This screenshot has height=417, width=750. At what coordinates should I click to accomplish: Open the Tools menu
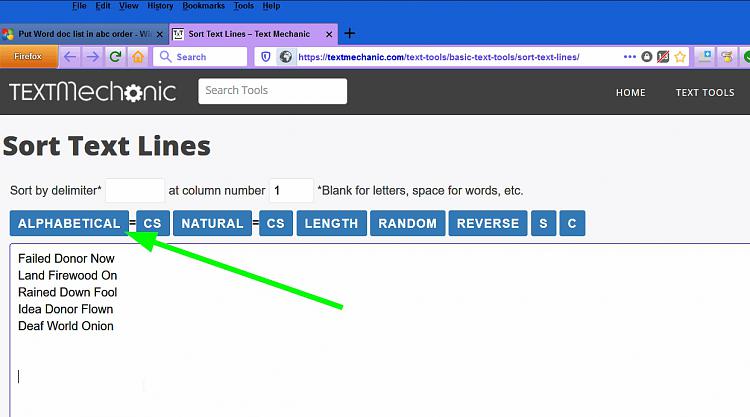pos(243,6)
